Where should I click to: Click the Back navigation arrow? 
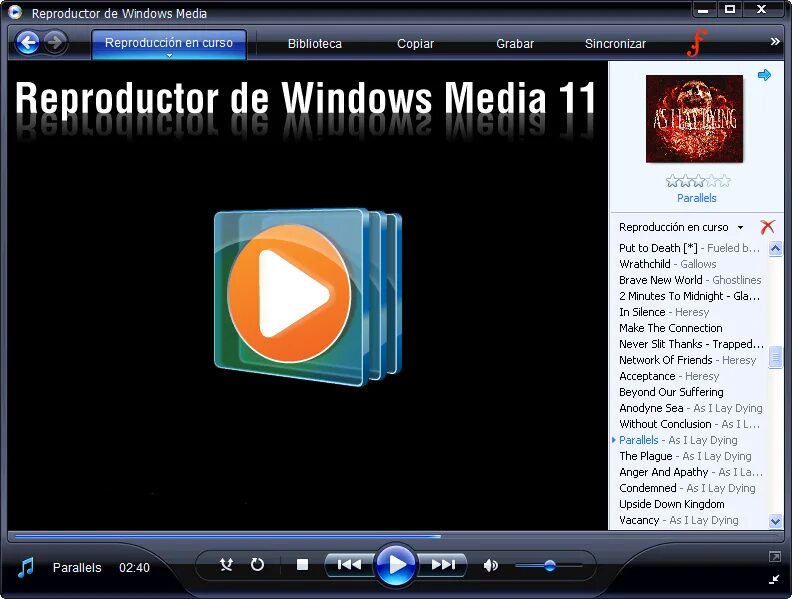27,43
